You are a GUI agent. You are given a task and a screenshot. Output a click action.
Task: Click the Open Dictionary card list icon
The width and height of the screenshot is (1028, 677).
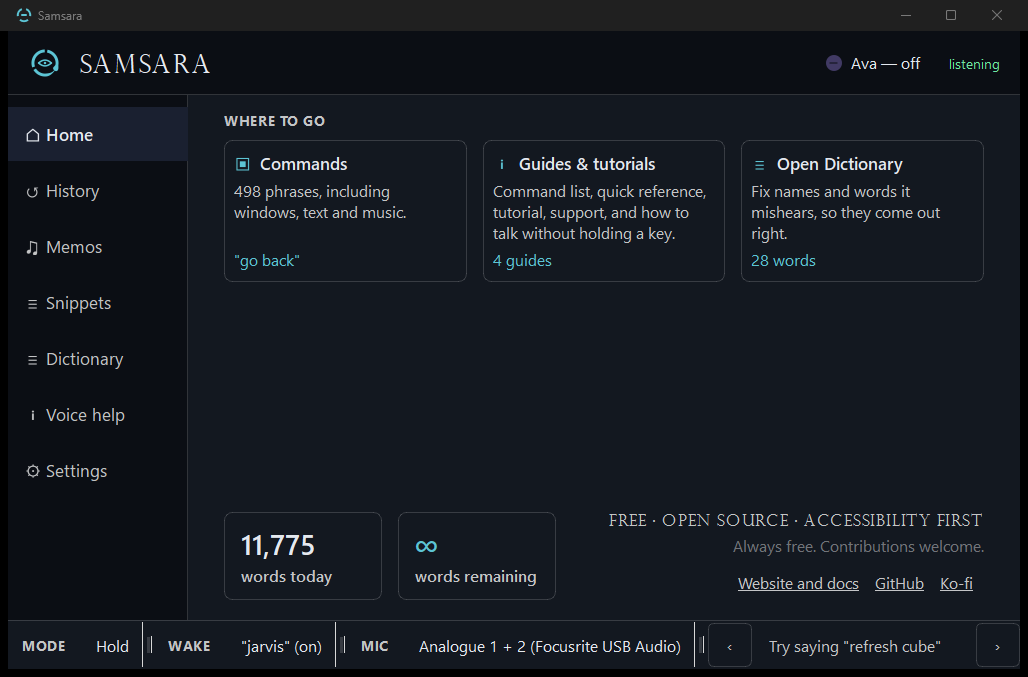coord(759,165)
